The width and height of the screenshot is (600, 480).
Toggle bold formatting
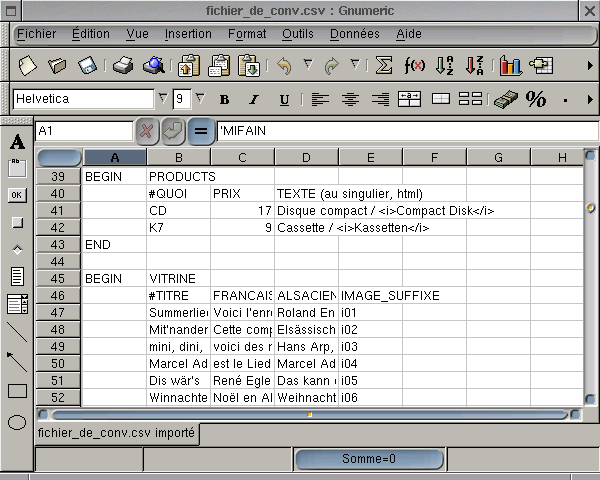point(224,99)
